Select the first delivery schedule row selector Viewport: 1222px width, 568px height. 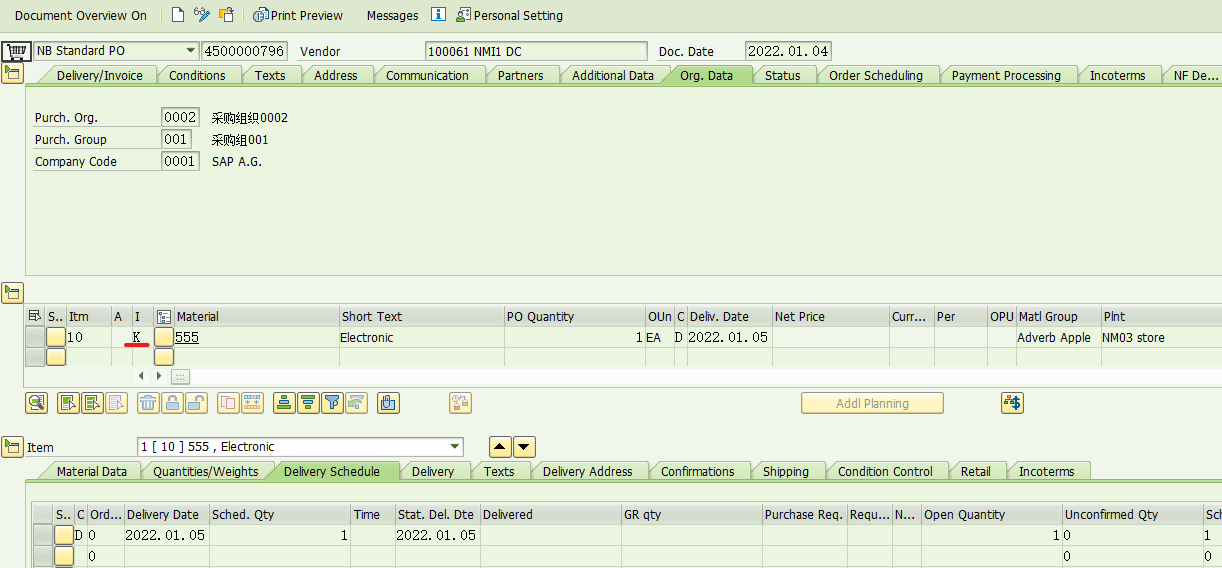point(42,535)
